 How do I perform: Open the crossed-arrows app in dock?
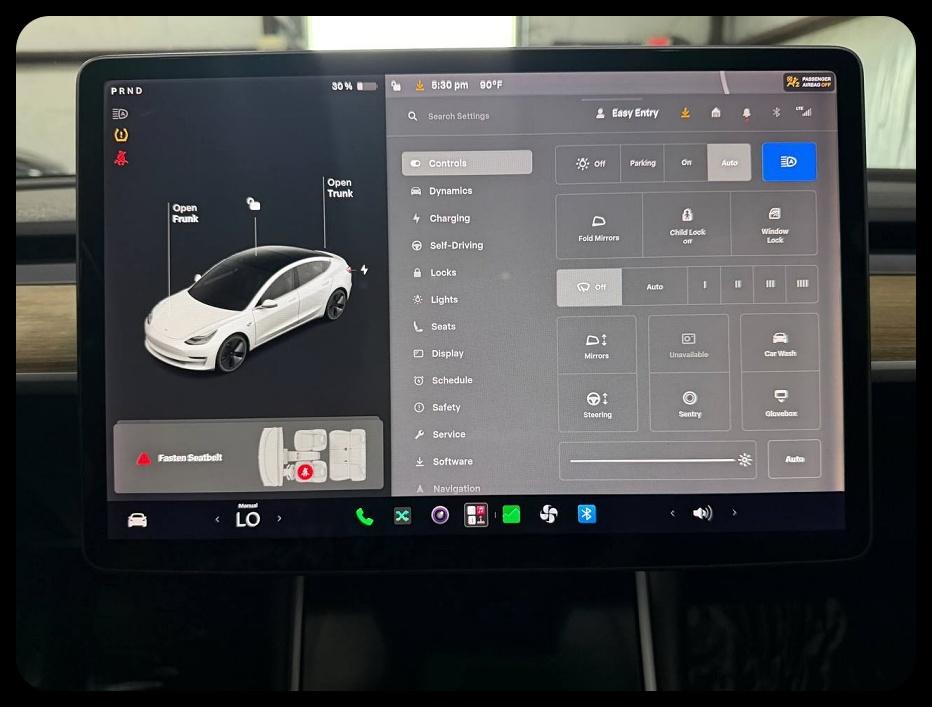coord(402,516)
